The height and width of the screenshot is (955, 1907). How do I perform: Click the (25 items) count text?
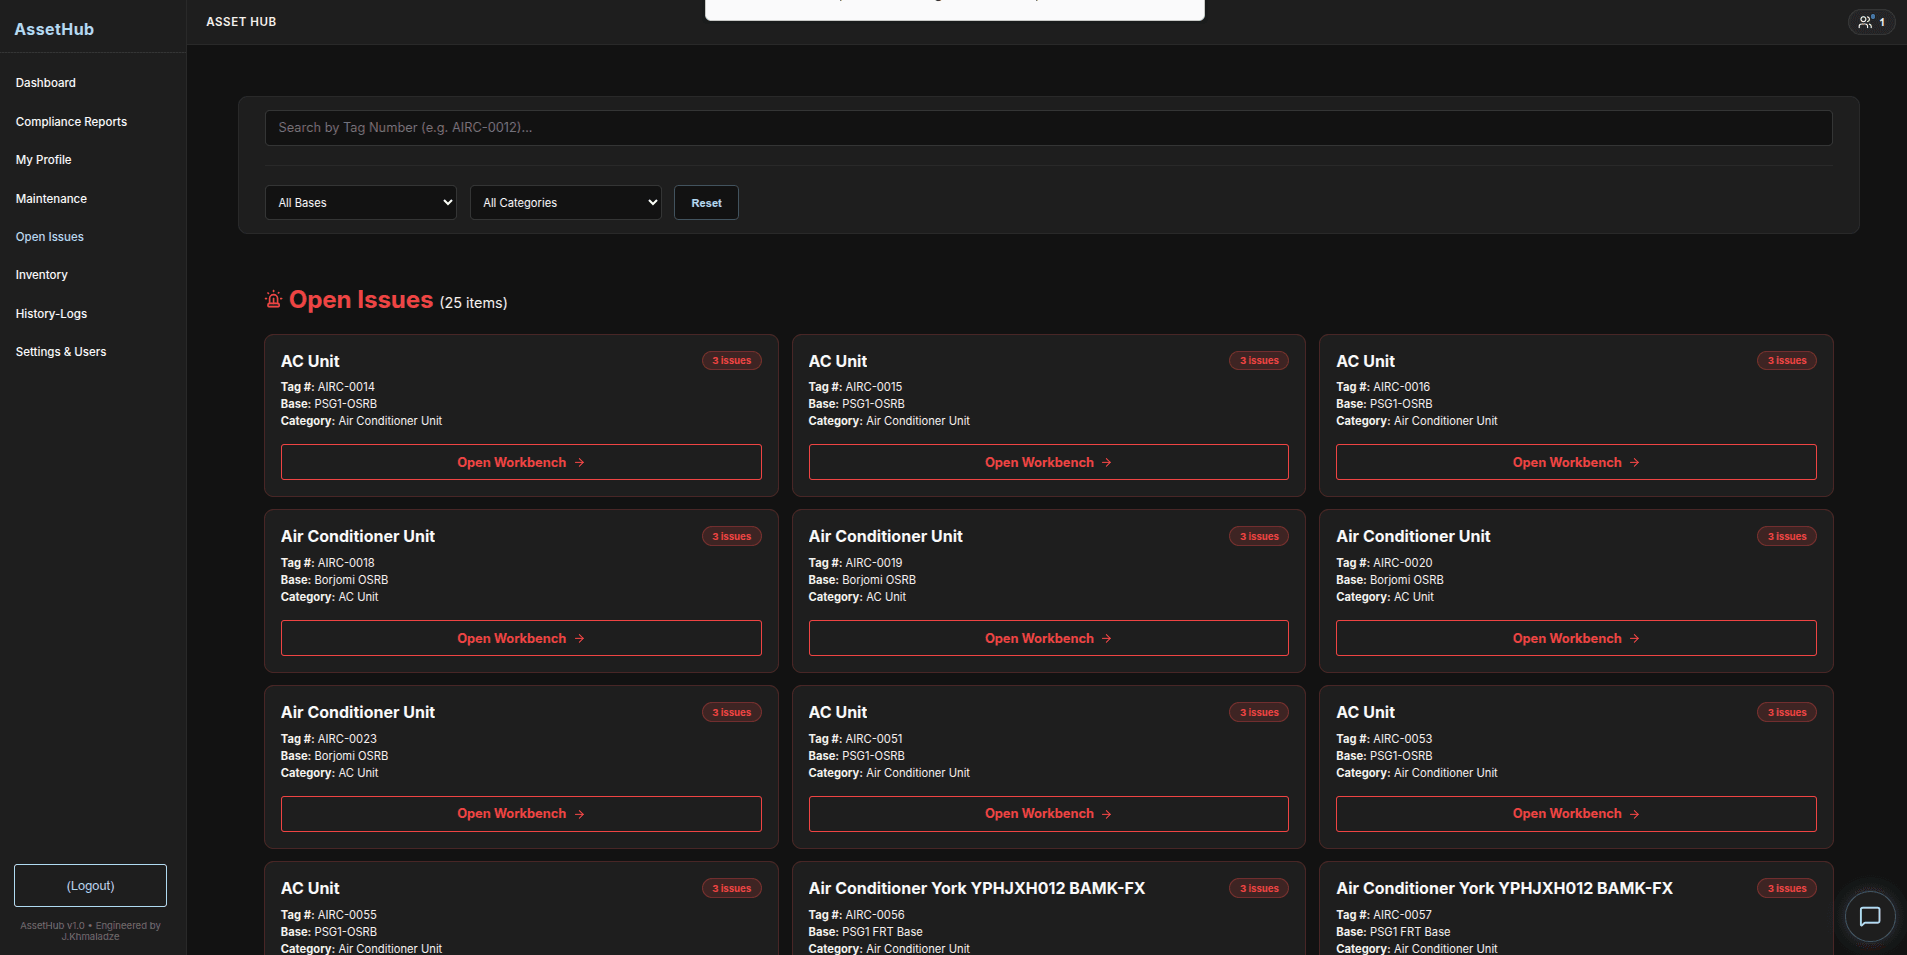point(474,303)
